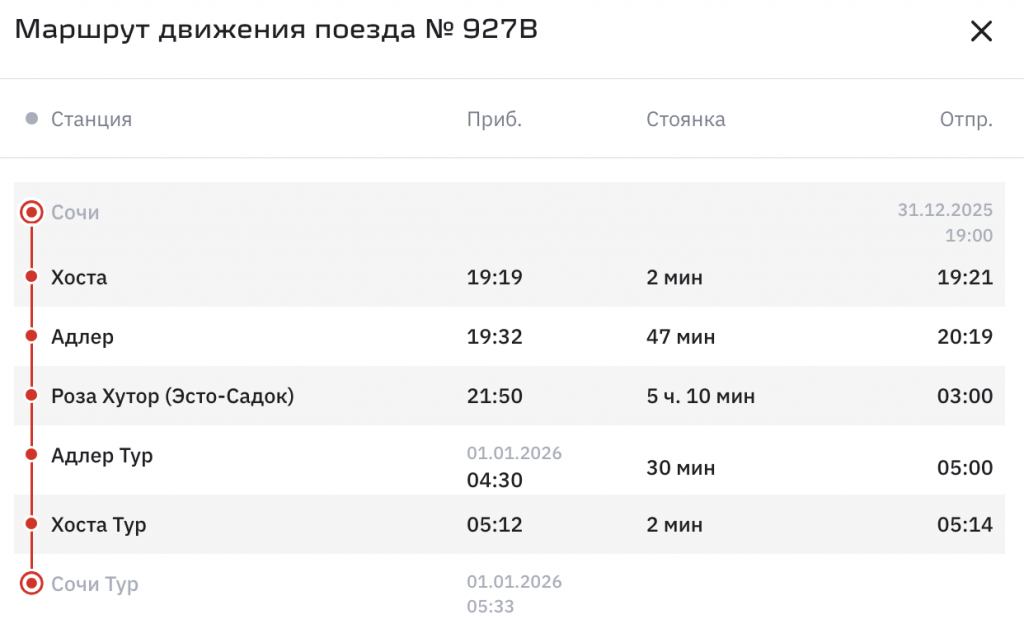Click the Сочи Тур terminal station marker
The width and height of the screenshot is (1024, 638).
pyautogui.click(x=31, y=583)
